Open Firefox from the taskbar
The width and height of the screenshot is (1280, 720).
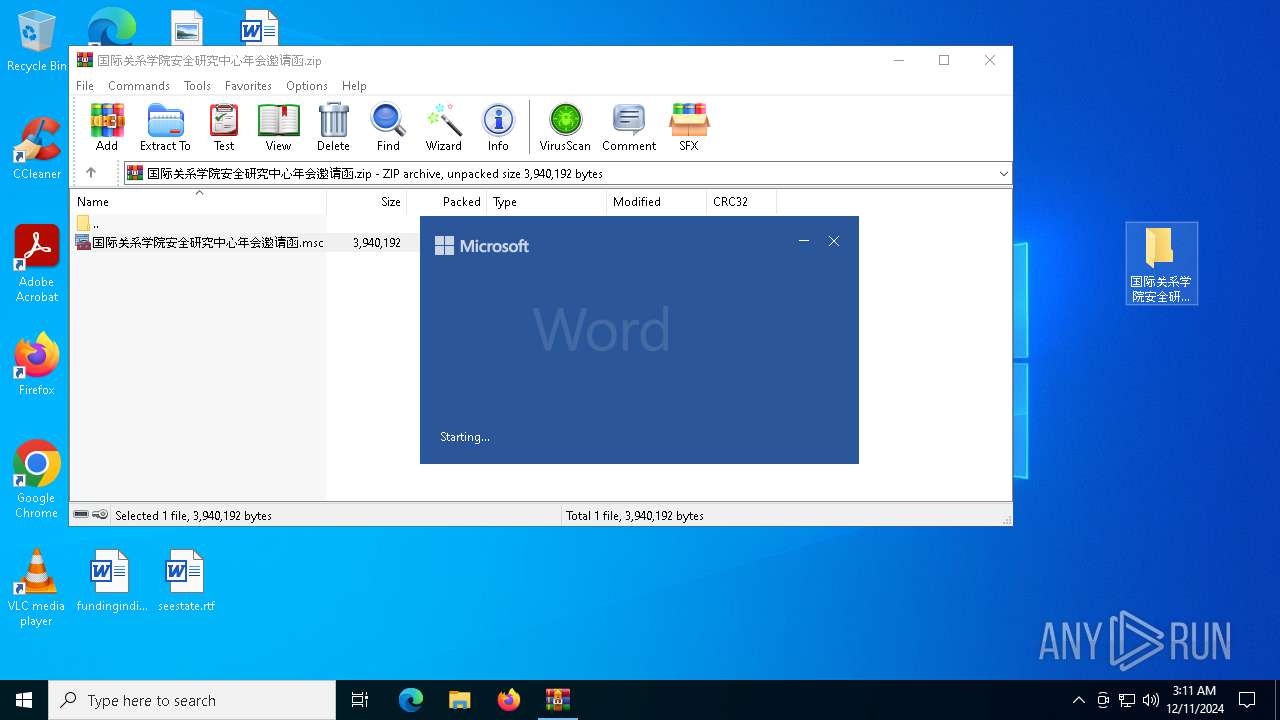509,700
